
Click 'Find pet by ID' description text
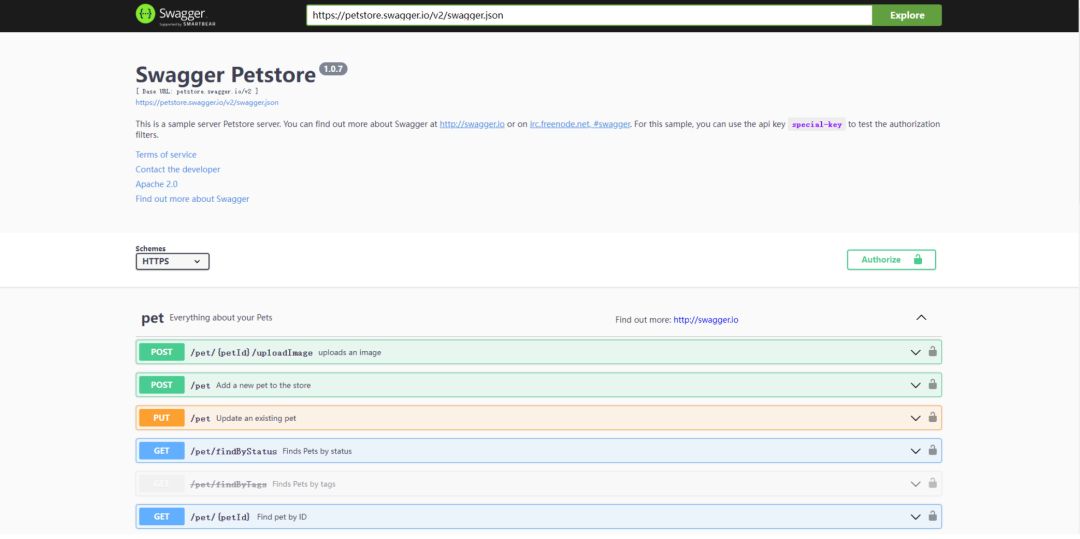coord(282,517)
